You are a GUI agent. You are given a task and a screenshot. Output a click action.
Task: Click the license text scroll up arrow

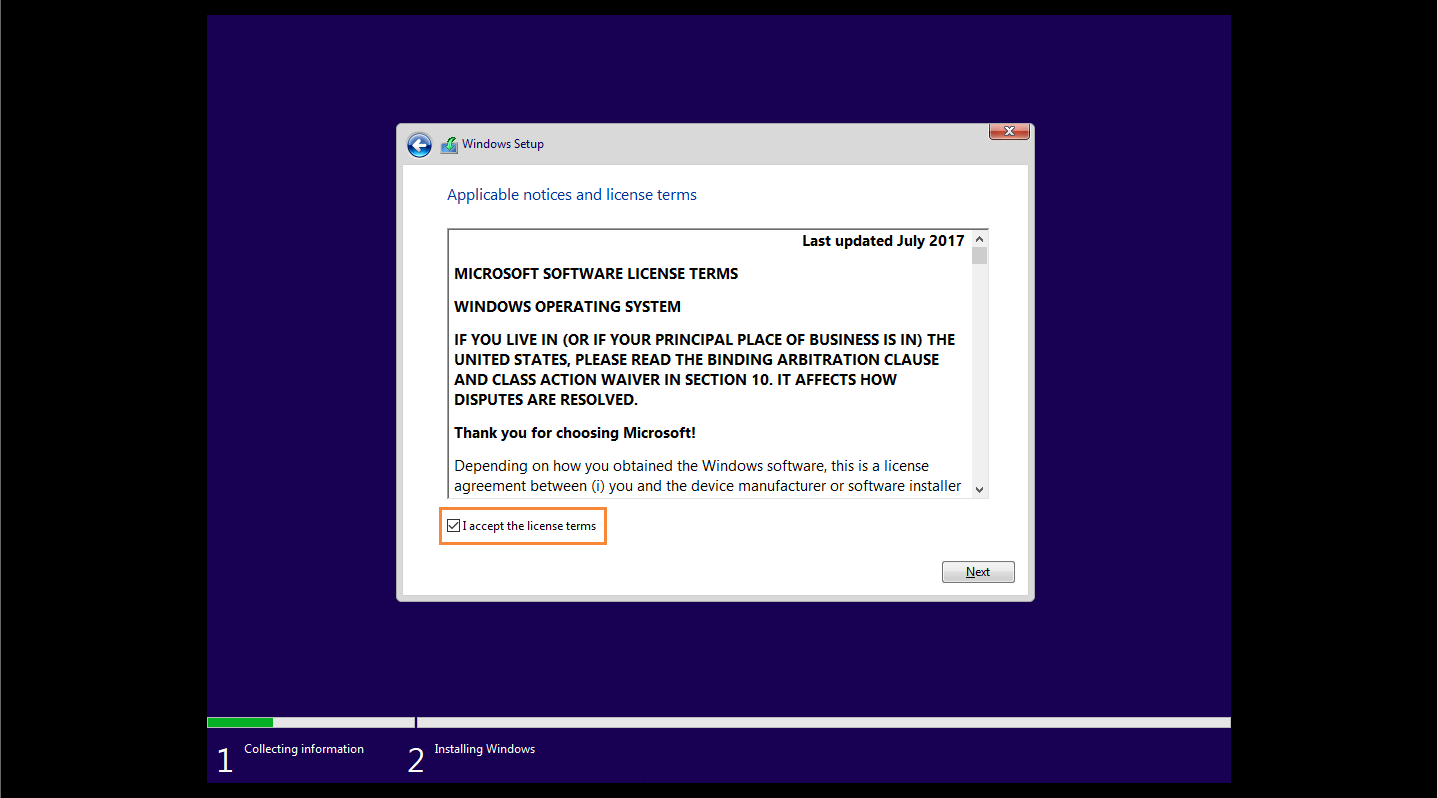pyautogui.click(x=979, y=239)
